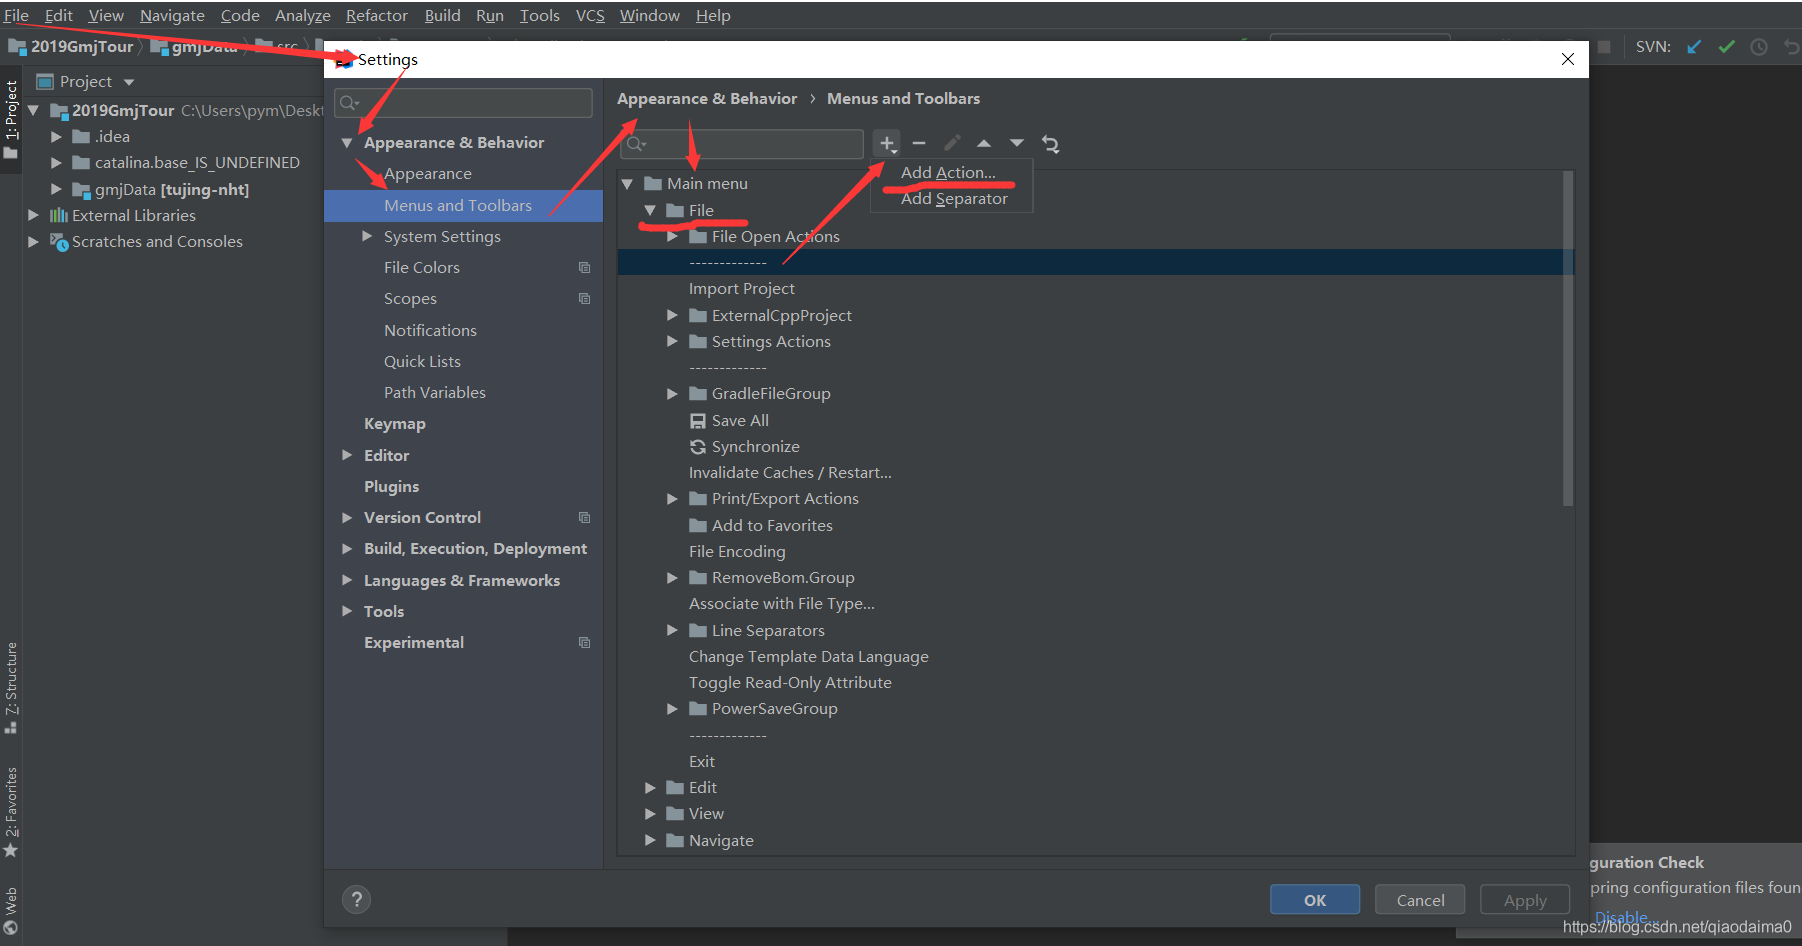Open the 1: Project tool window tab
This screenshot has height=946, width=1802.
(11, 119)
